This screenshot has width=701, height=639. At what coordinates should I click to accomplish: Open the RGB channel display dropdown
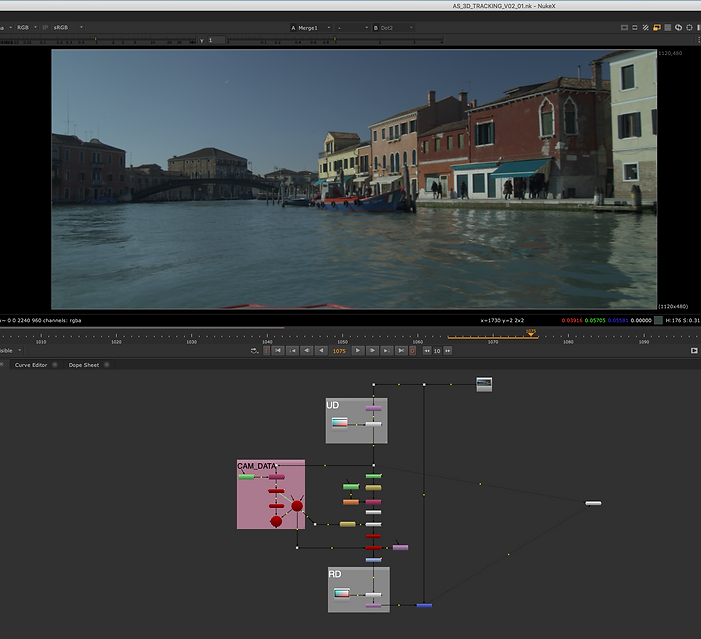click(x=27, y=27)
